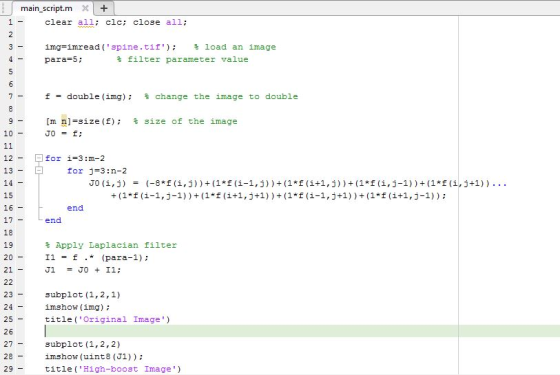This screenshot has width=560, height=375.
Task: Click 'subplot(1,2,1)' call
Action: 82,295
